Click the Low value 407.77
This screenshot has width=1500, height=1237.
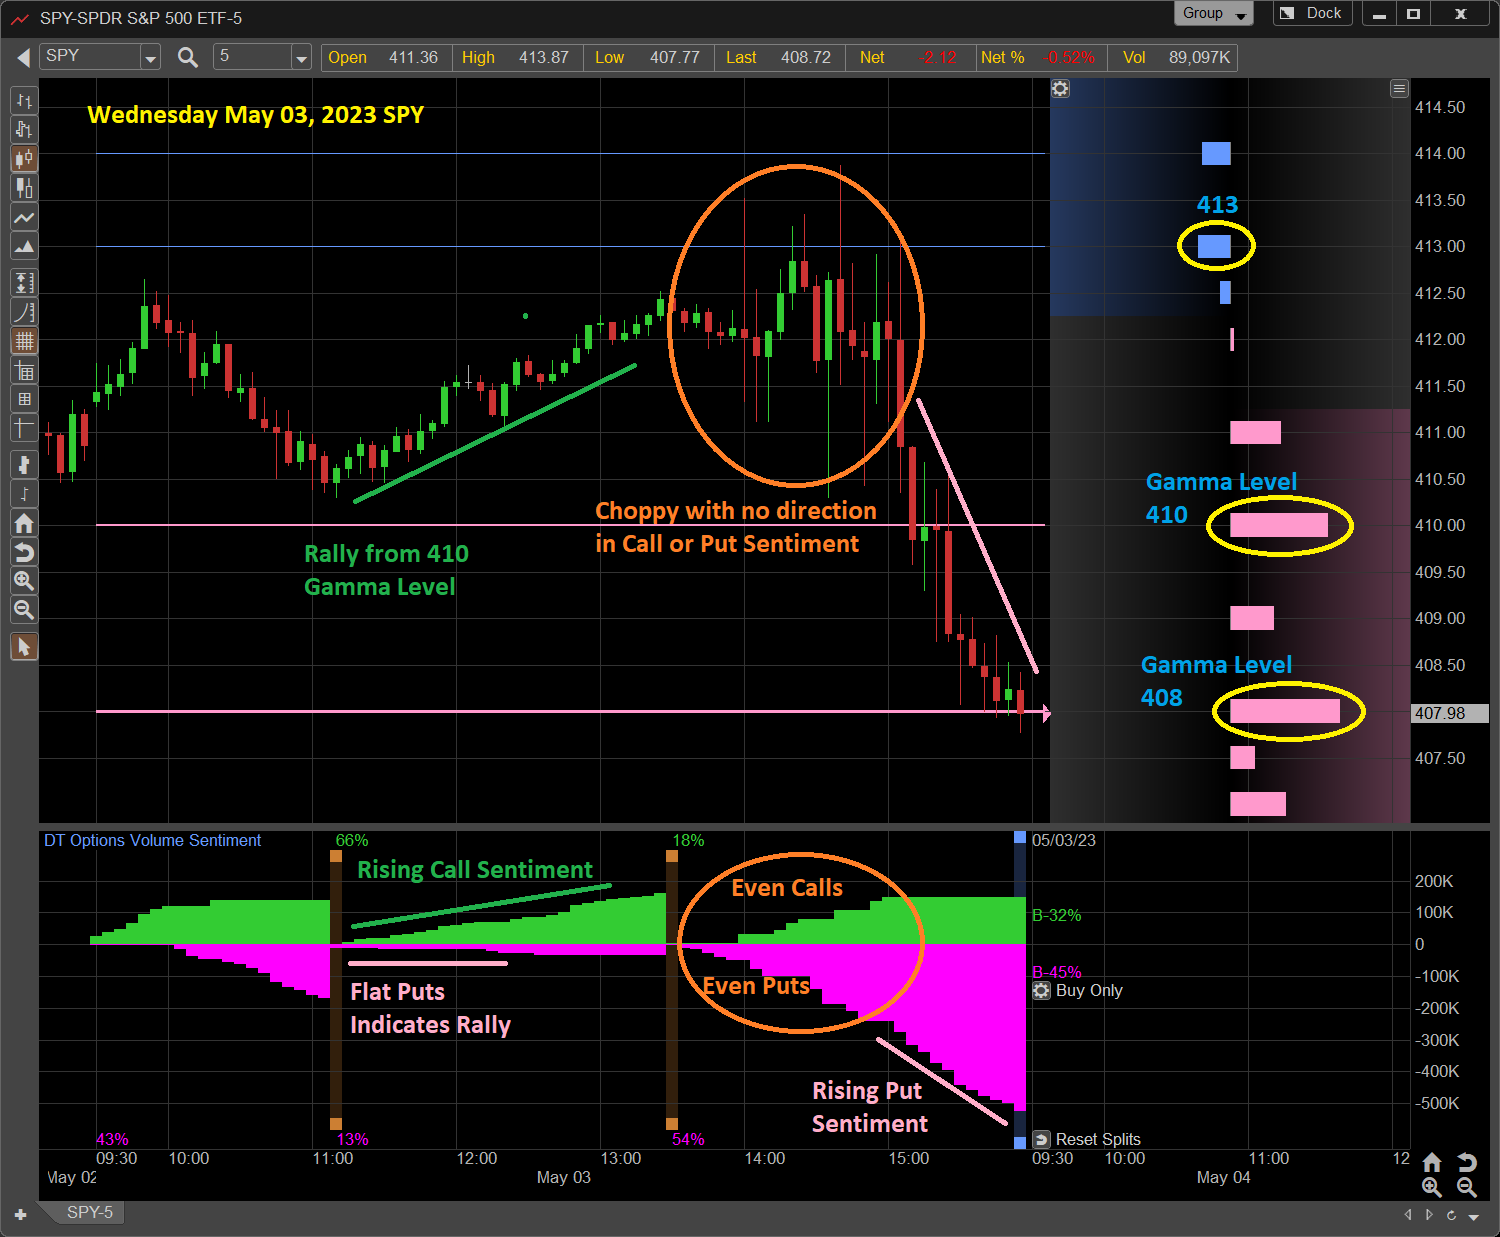674,58
